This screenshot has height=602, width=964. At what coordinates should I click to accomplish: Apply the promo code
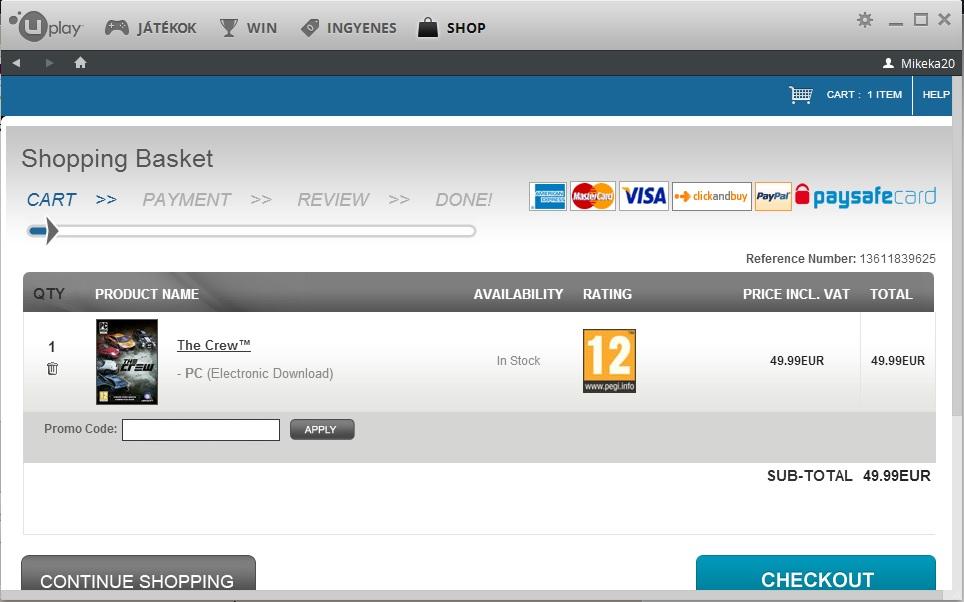[322, 430]
